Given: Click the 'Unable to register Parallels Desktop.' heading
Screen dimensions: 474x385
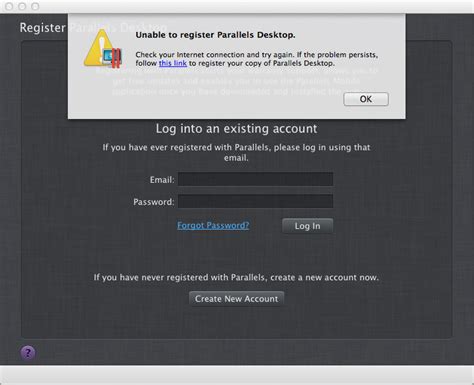Looking at the screenshot, I should point(215,35).
